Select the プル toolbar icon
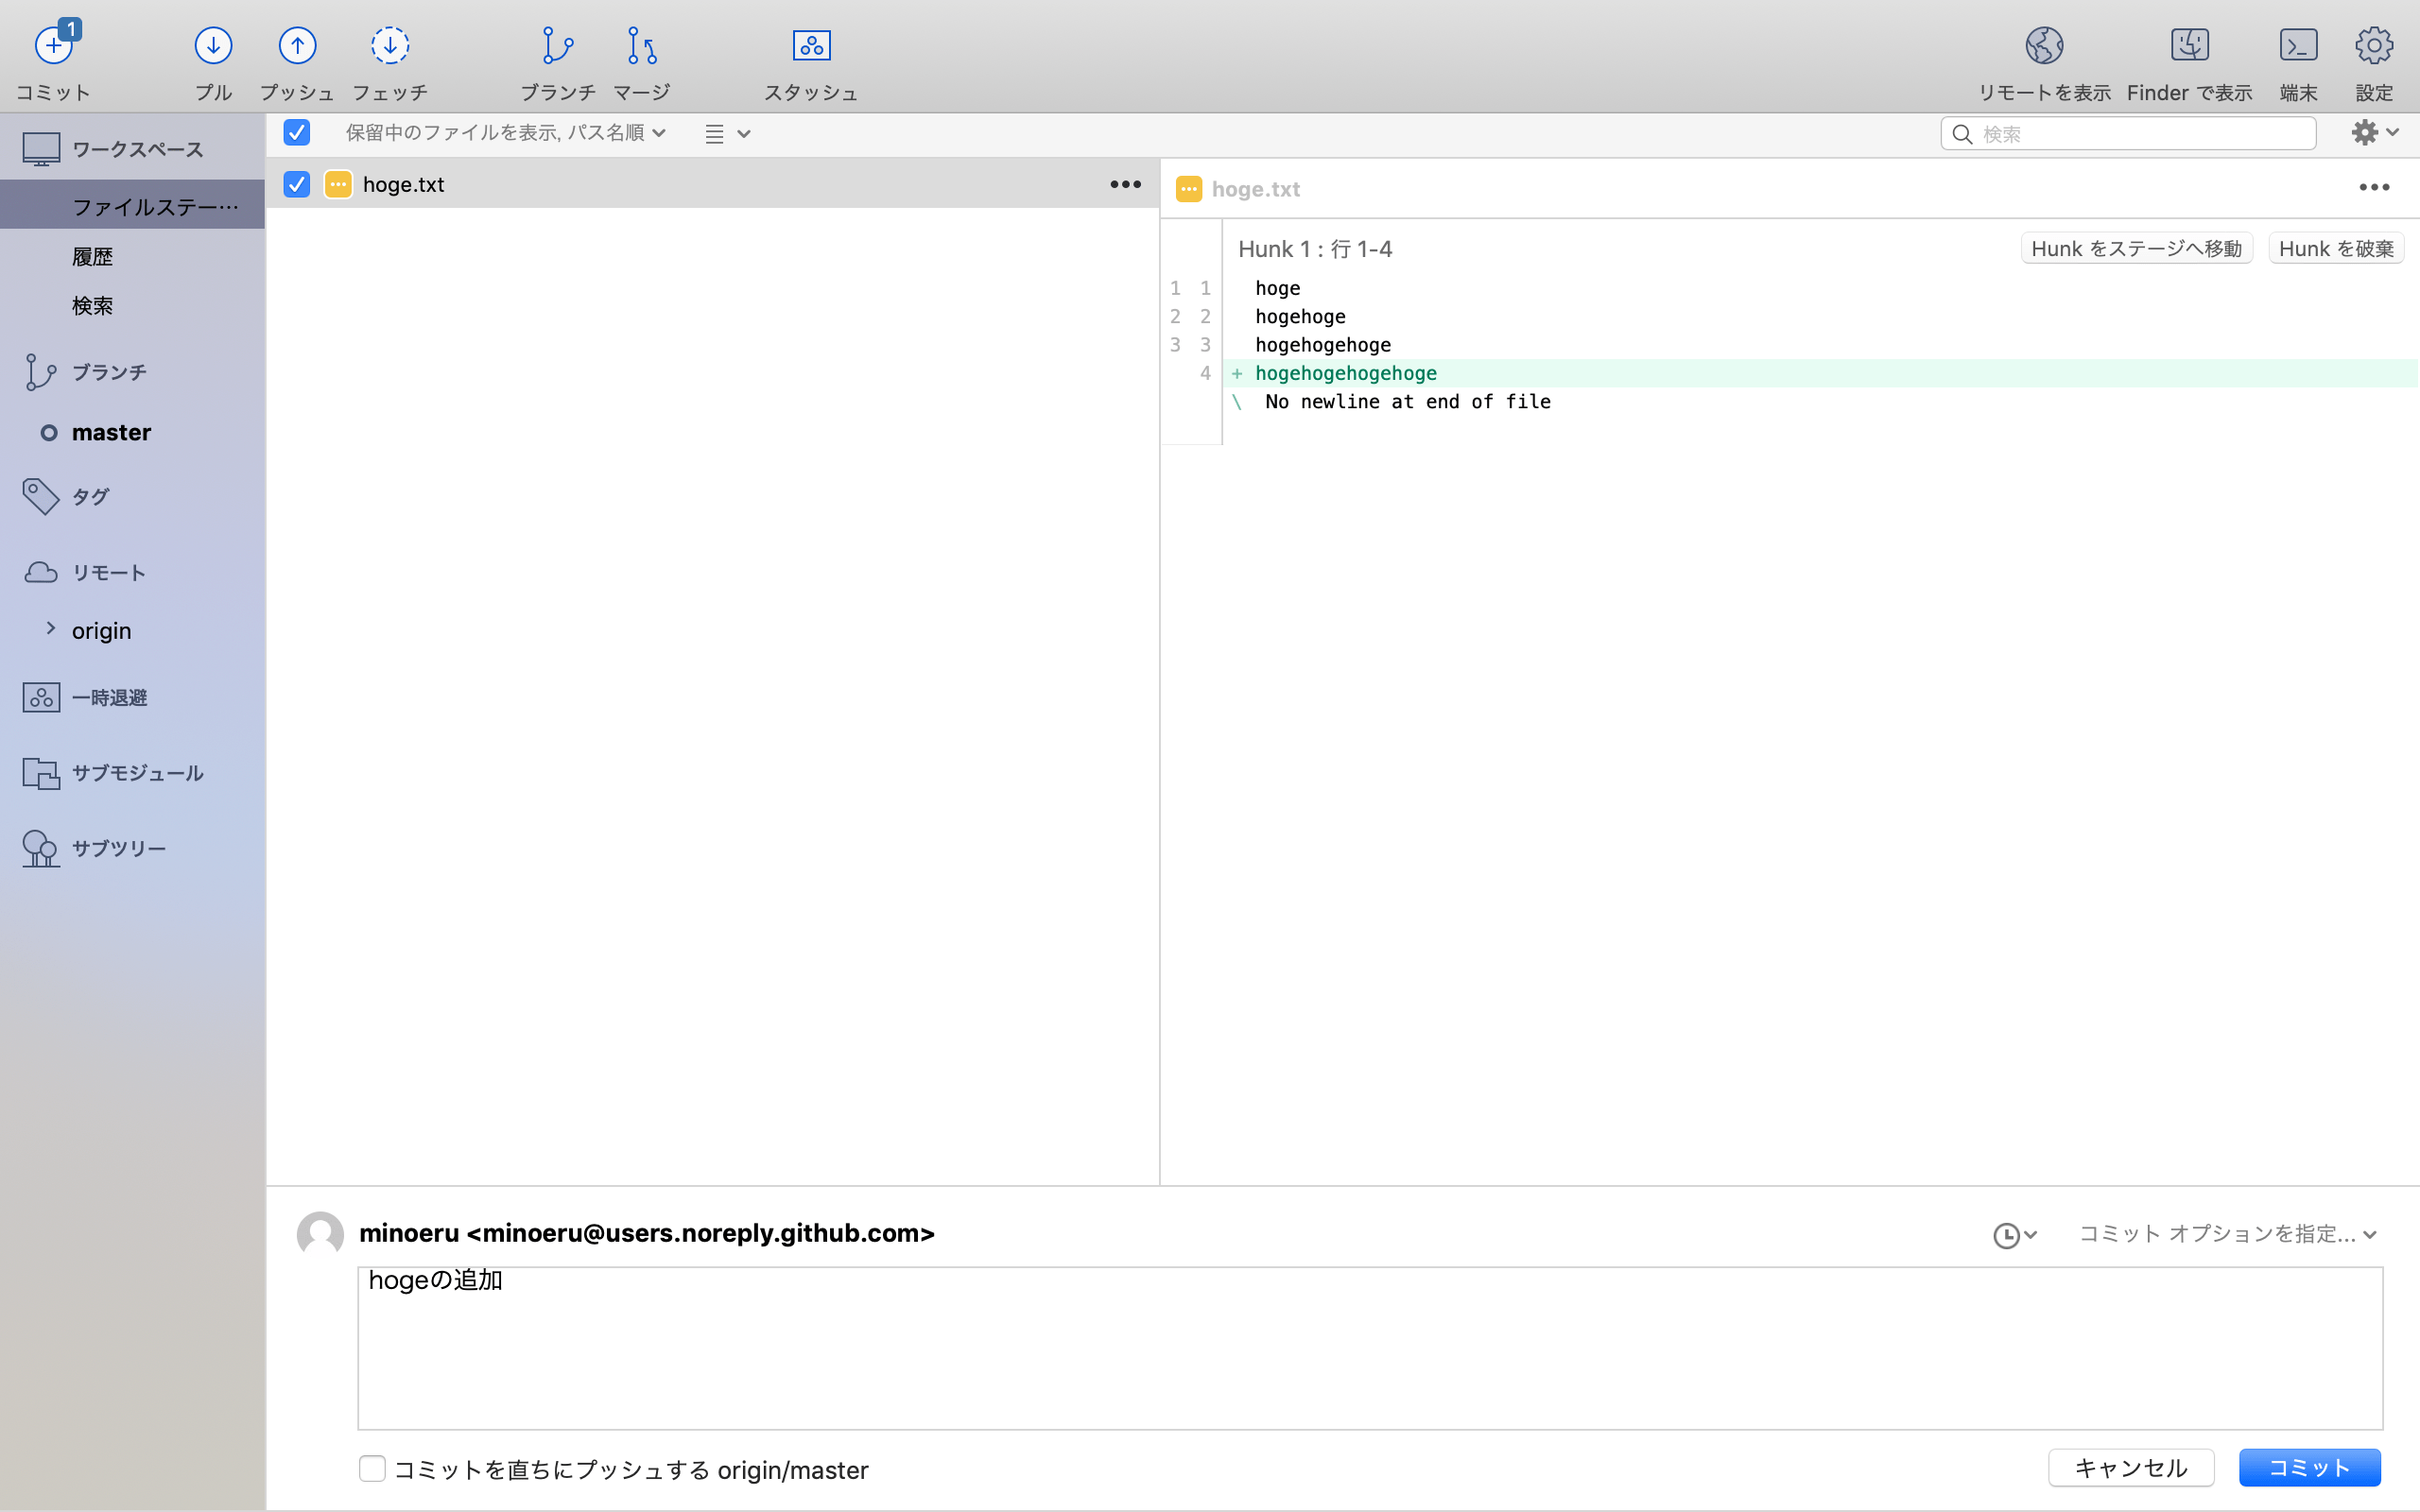Screen dimensions: 2420x1512 tap(212, 45)
